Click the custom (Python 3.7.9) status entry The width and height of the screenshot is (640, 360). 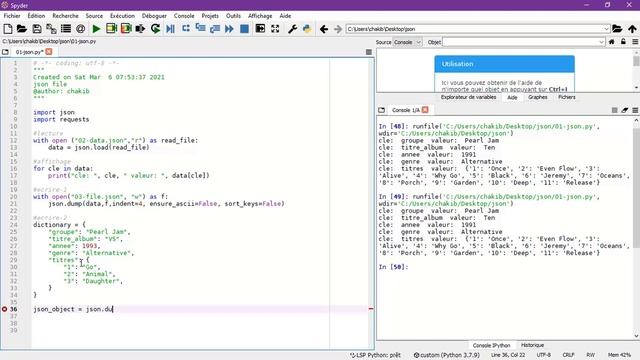coord(447,355)
